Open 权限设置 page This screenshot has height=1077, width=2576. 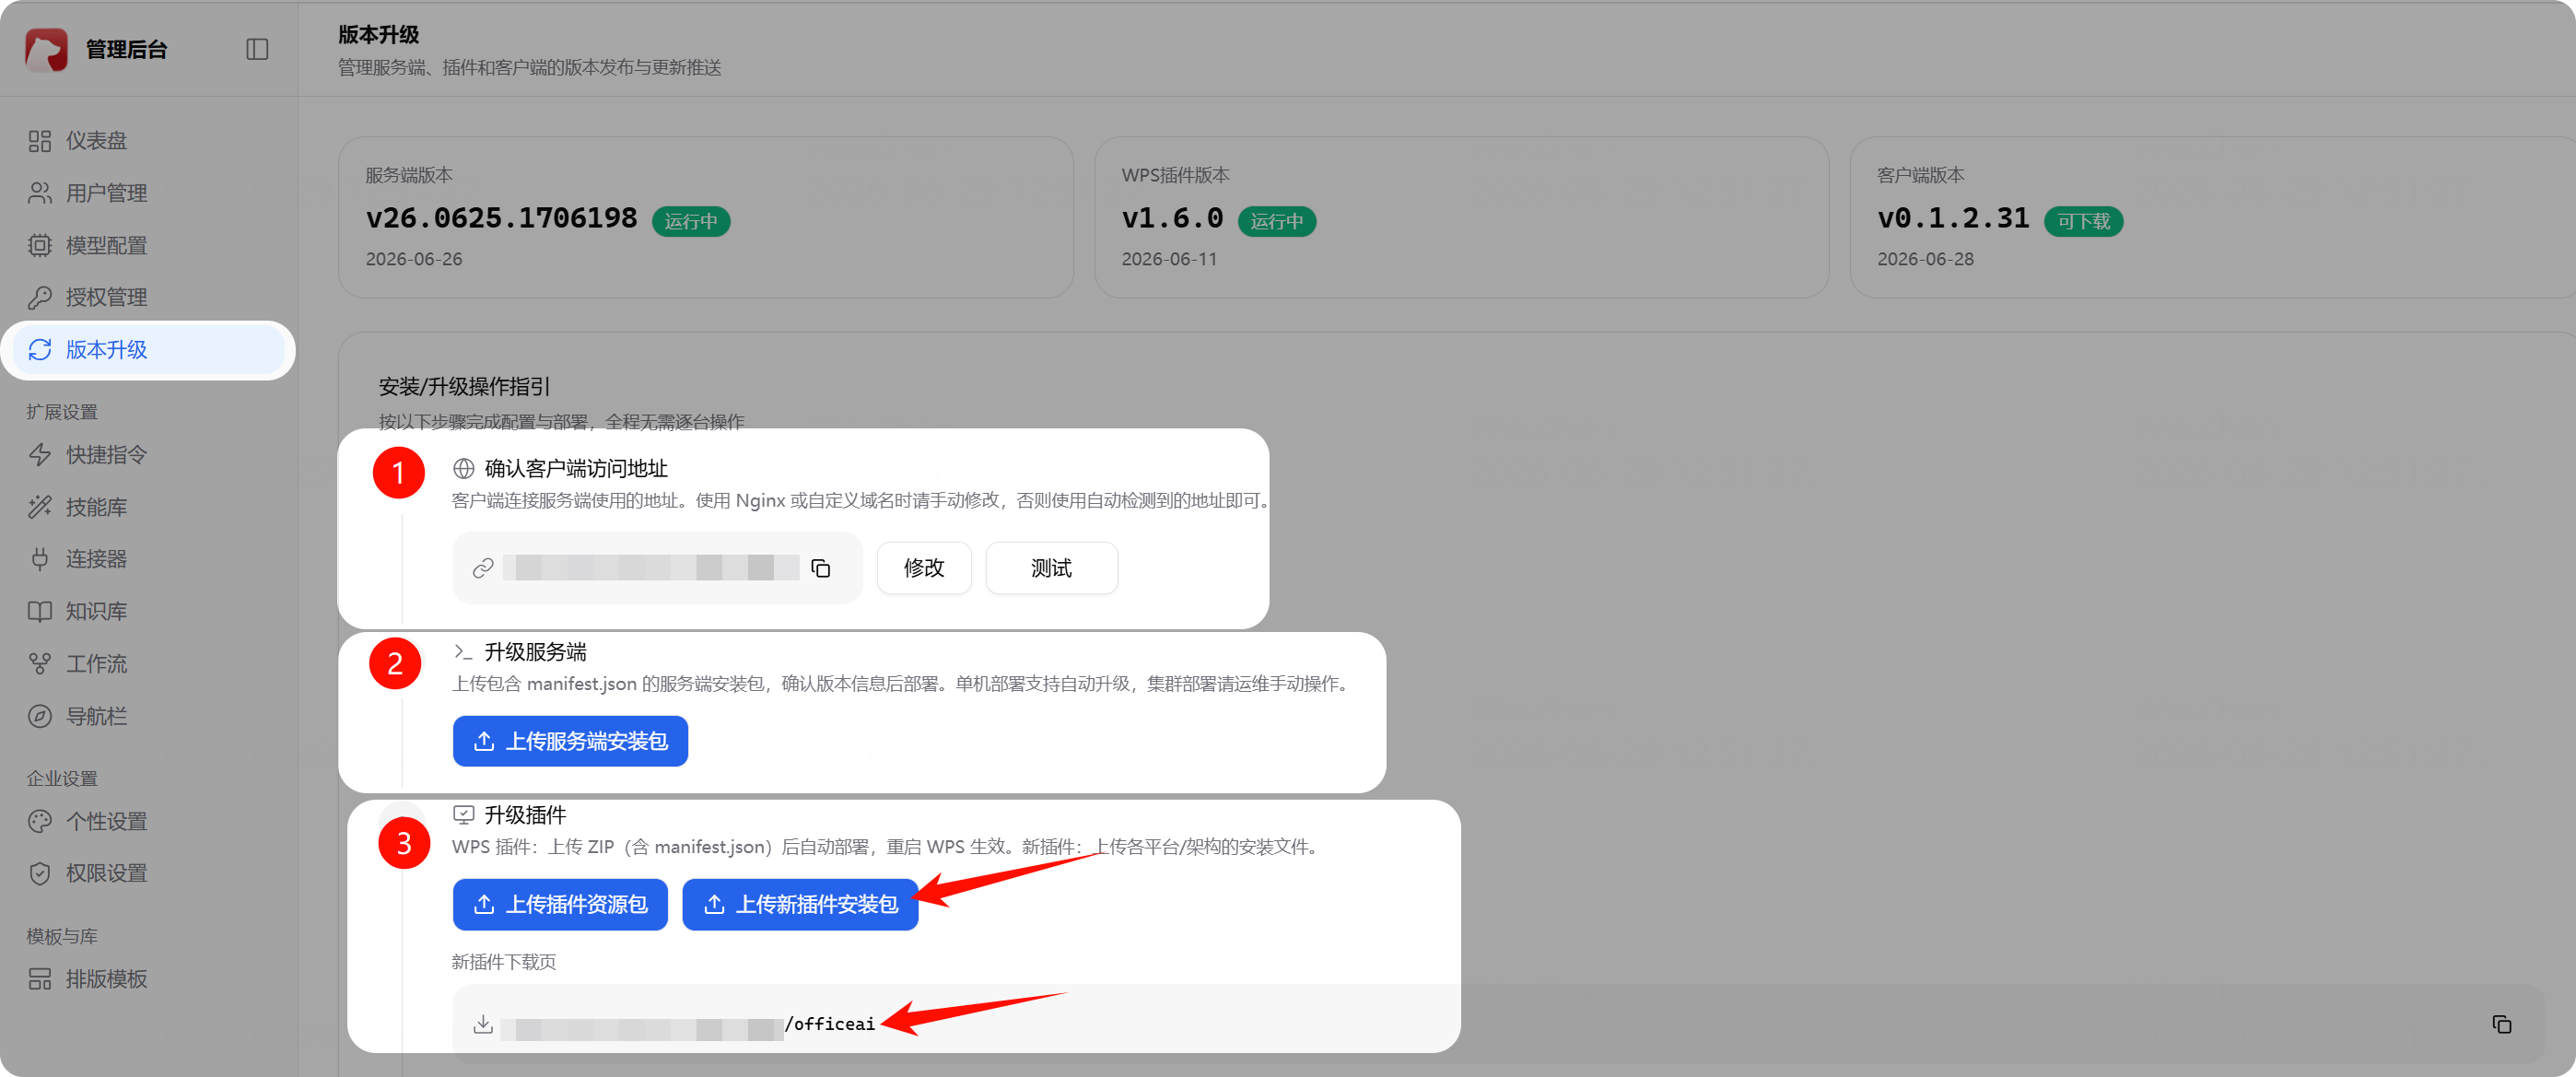click(x=148, y=873)
